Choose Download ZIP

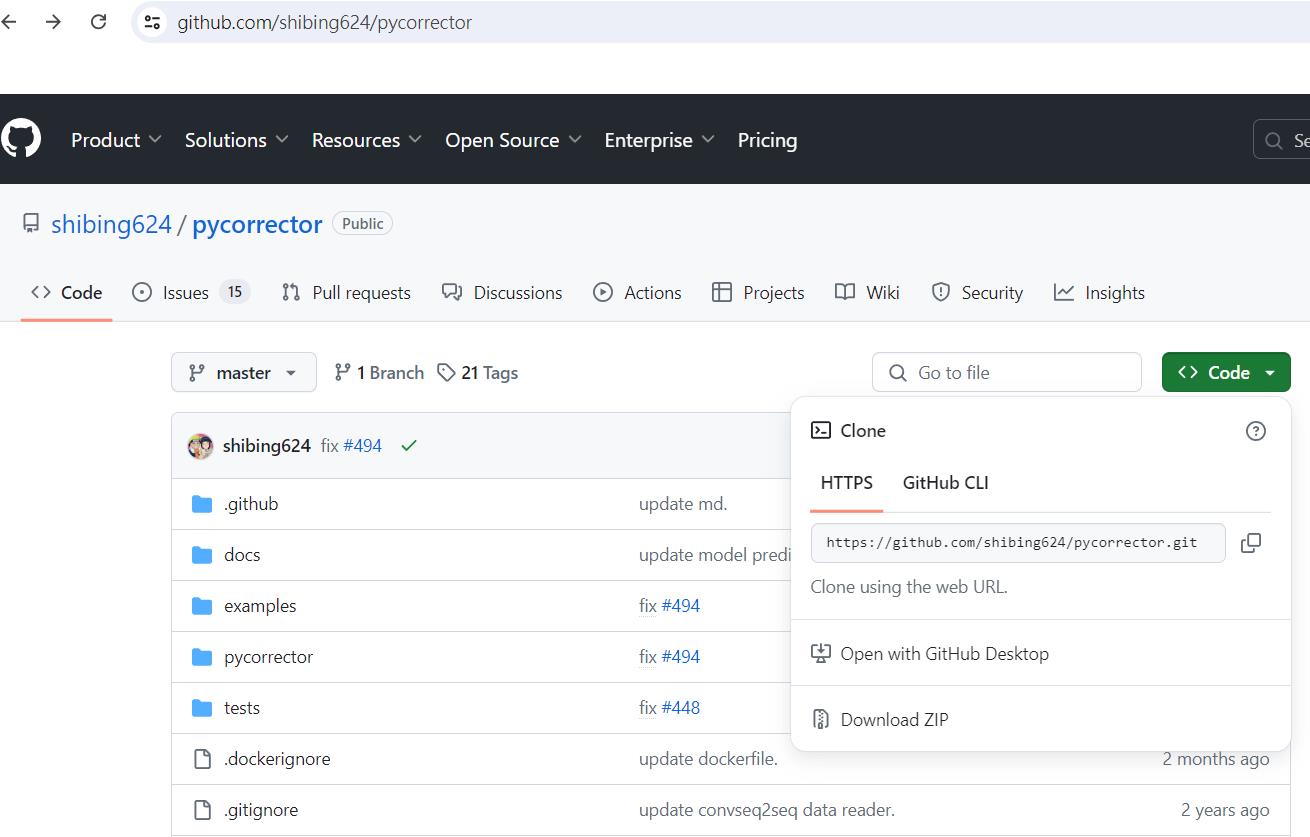click(x=880, y=719)
